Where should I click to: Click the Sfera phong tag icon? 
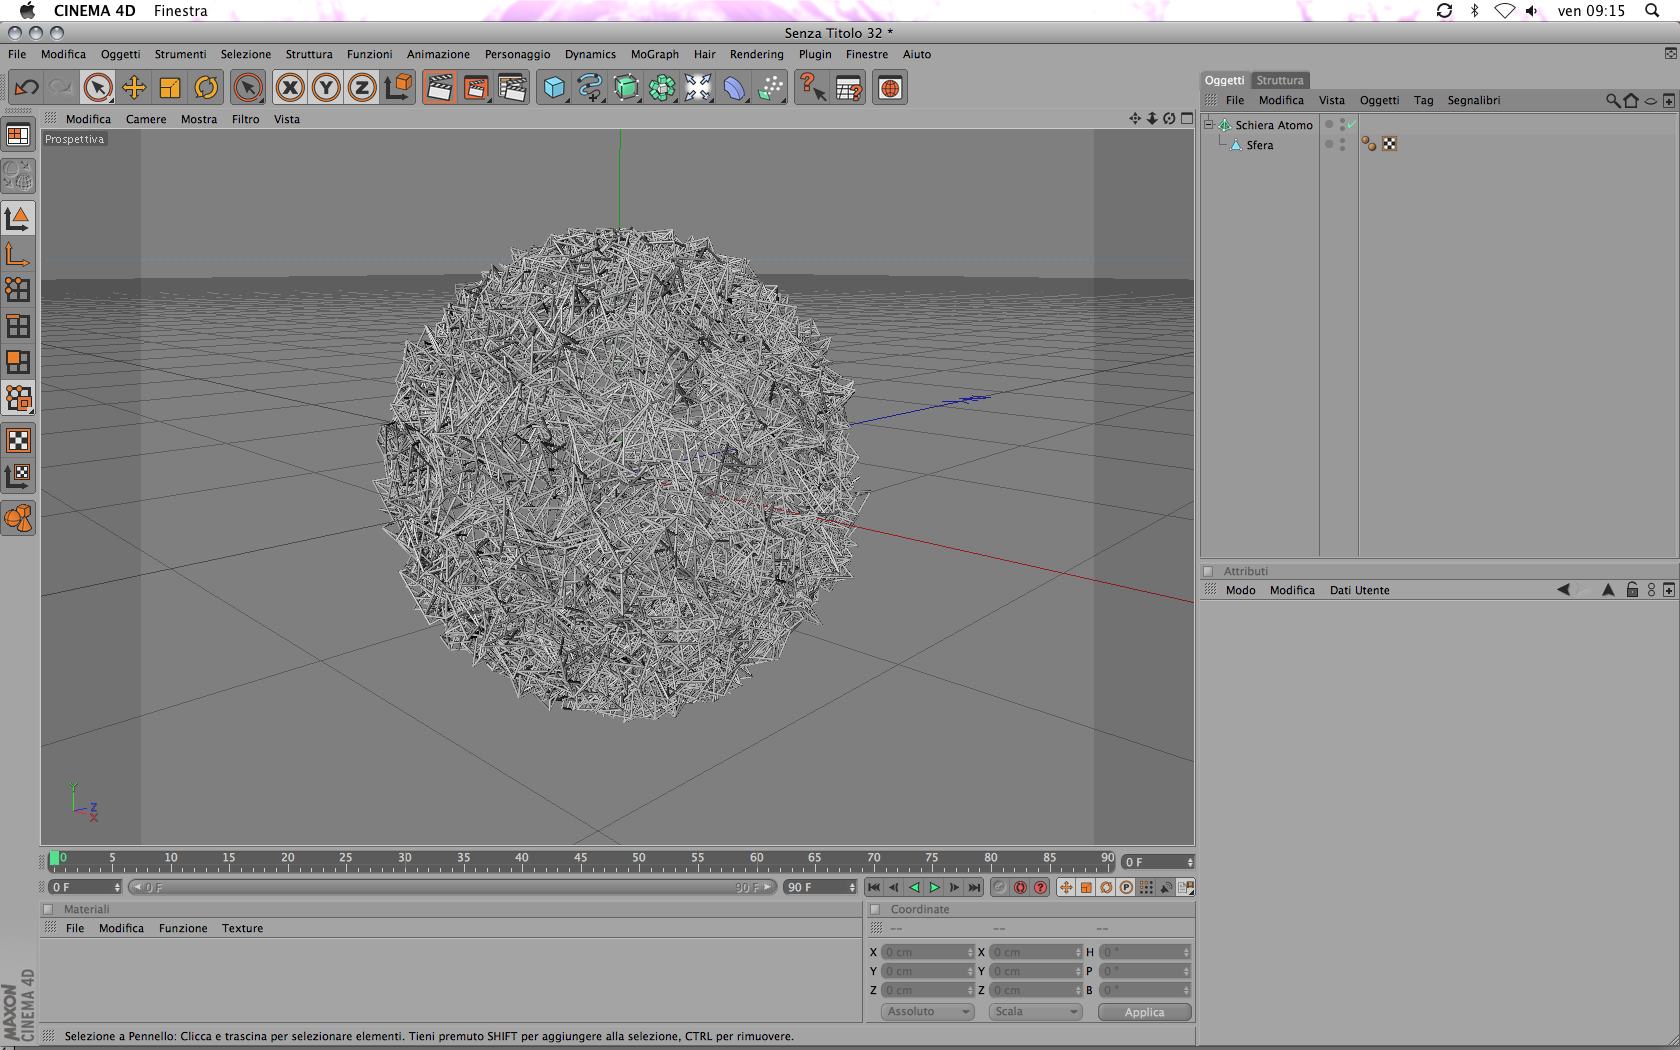coord(1369,144)
